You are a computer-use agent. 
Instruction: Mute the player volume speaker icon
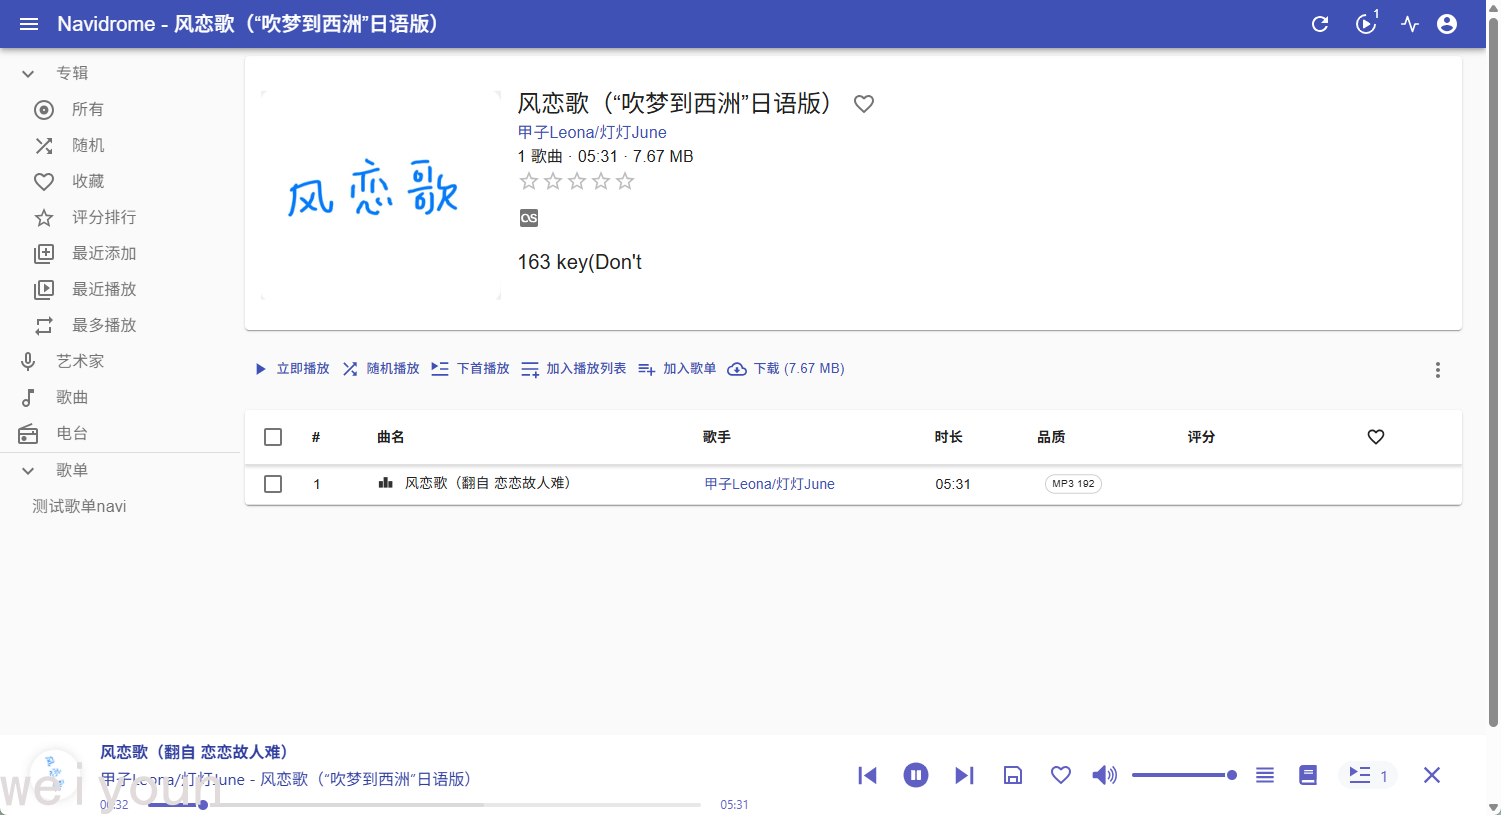click(x=1104, y=775)
